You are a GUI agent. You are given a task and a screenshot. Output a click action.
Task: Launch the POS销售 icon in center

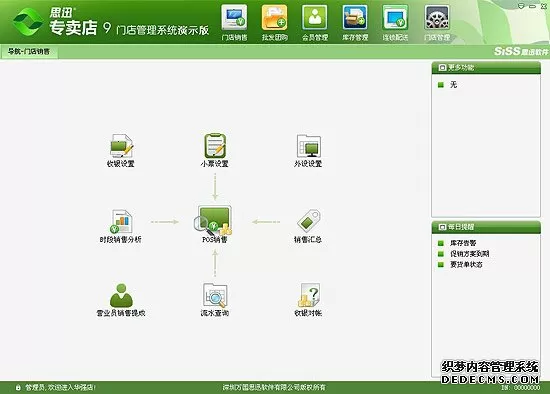(214, 225)
